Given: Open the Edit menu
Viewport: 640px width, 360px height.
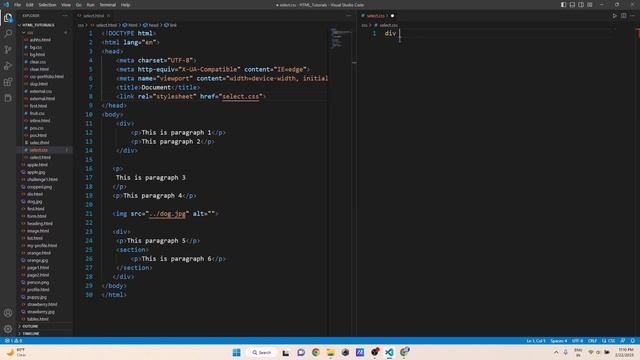Looking at the screenshot, I should pos(29,5).
